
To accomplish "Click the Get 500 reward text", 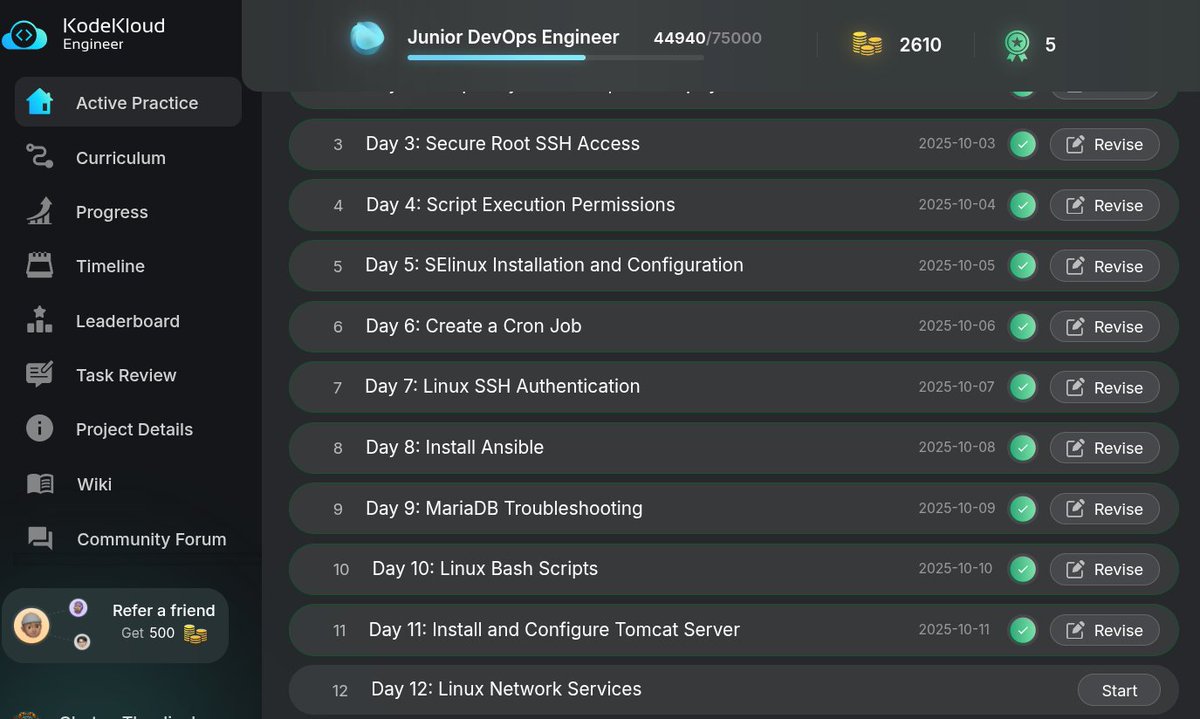I will click(148, 633).
